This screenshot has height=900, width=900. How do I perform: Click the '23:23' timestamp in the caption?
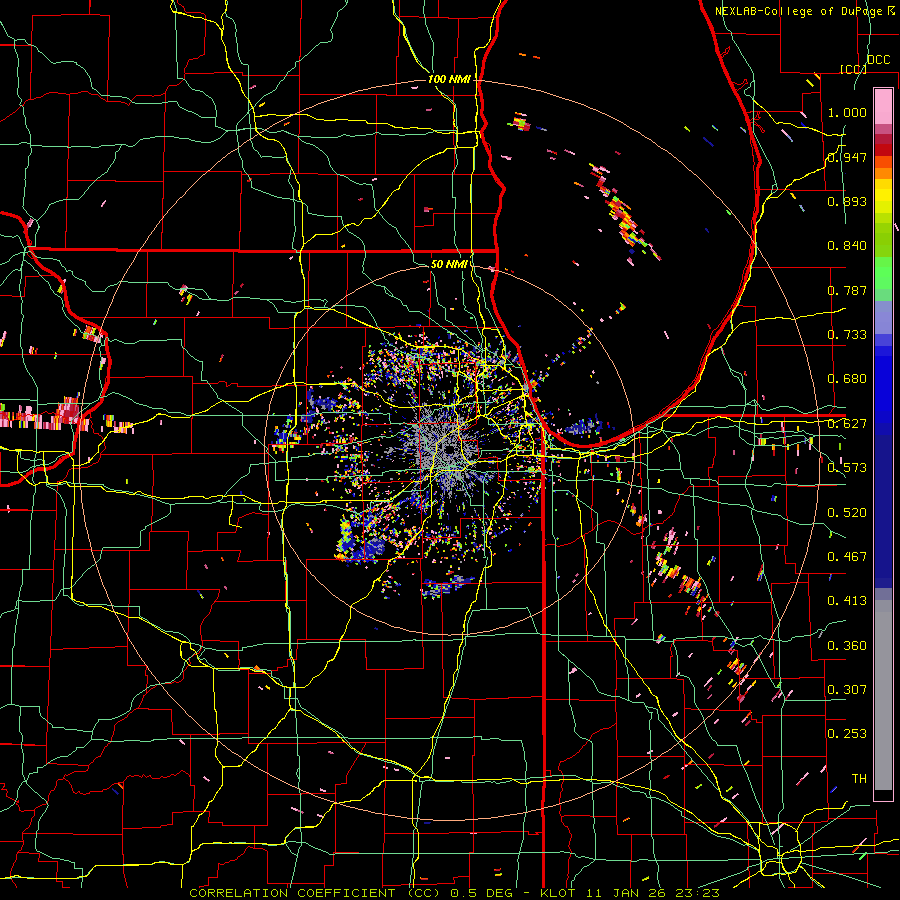click(x=699, y=893)
